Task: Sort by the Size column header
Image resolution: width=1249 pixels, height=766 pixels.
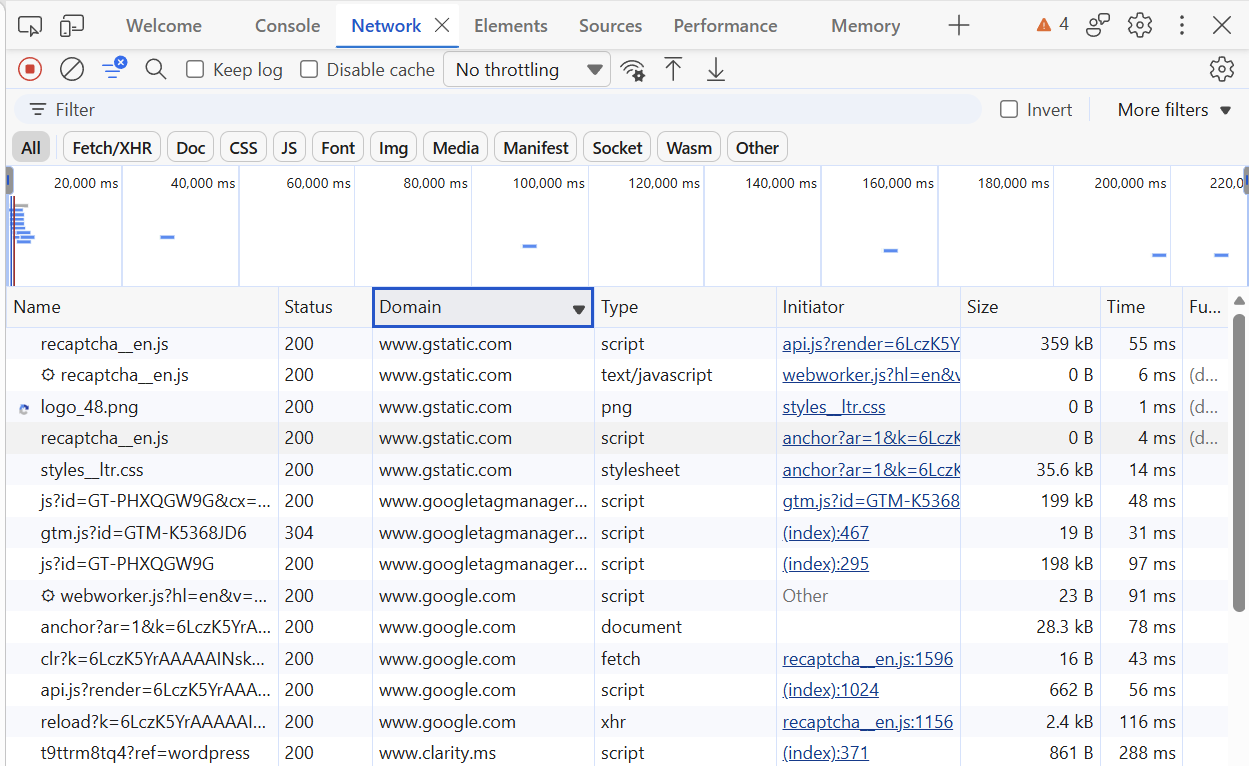Action: click(x=1030, y=307)
